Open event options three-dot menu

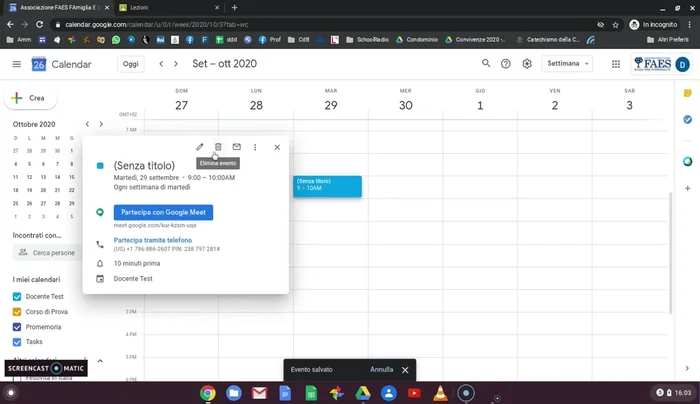255,147
